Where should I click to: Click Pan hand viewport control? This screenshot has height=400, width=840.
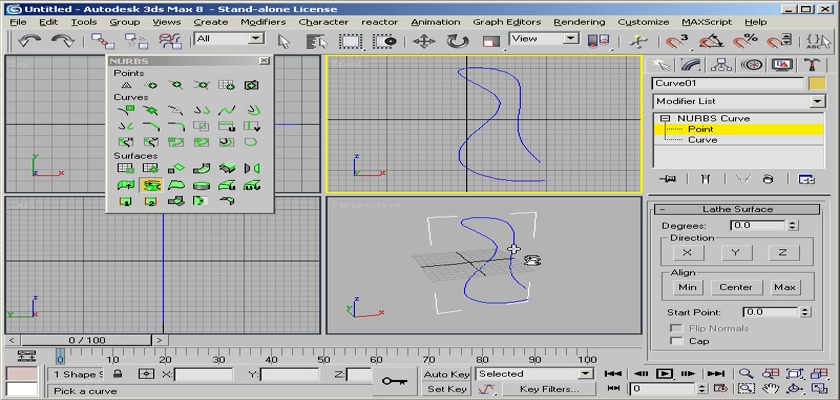pyautogui.click(x=770, y=389)
